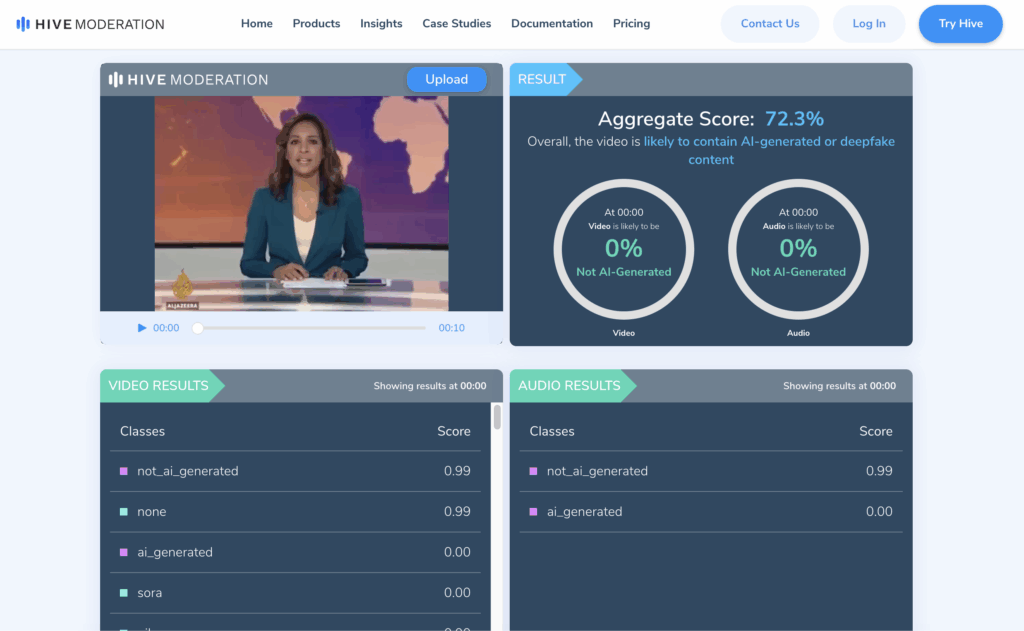The height and width of the screenshot is (631, 1024).
Task: Click the Hive Moderation logo in header
Action: tap(90, 24)
